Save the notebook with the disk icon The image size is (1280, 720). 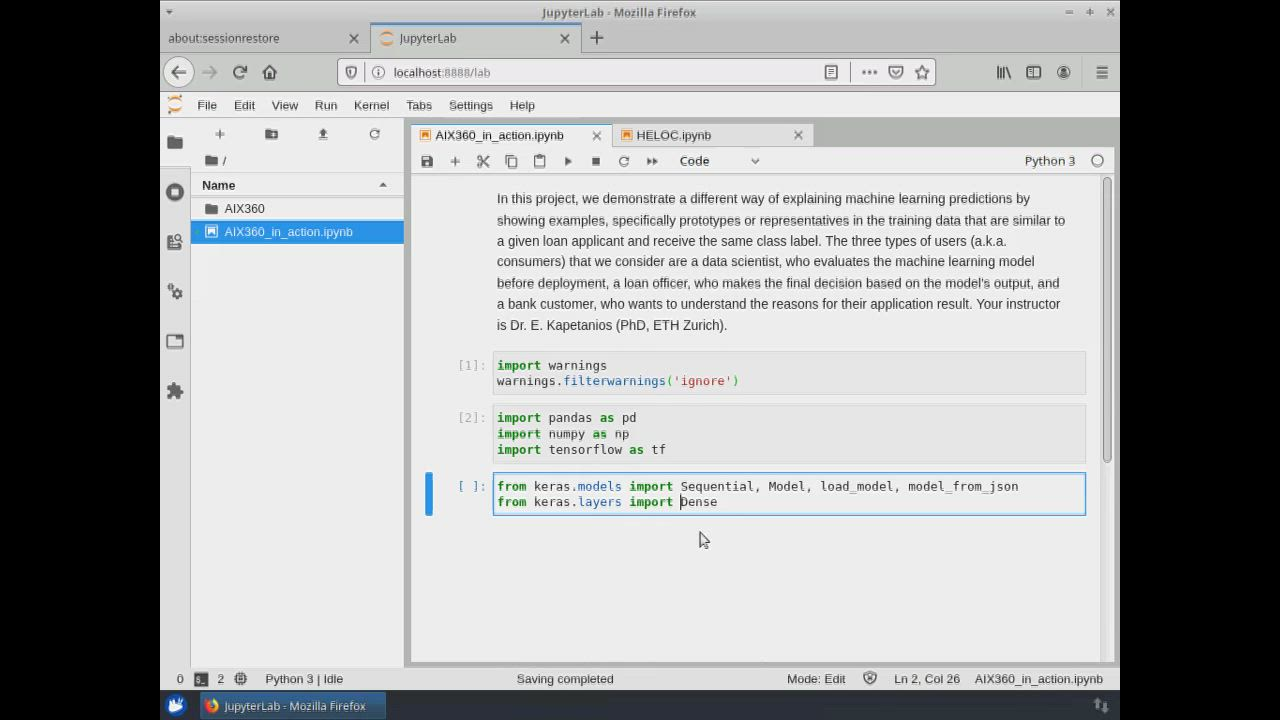[x=427, y=161]
